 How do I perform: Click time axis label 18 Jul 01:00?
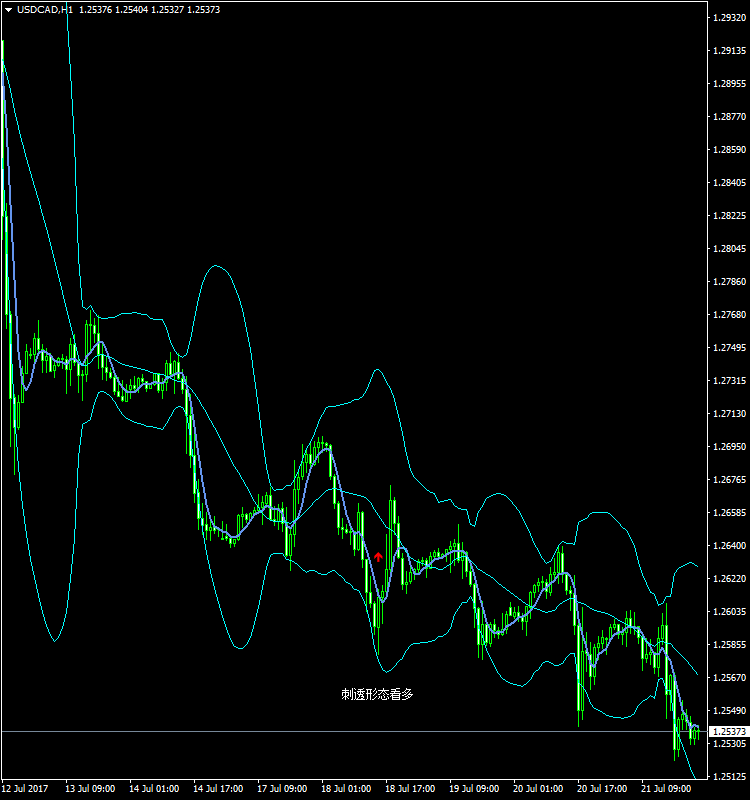click(x=346, y=789)
